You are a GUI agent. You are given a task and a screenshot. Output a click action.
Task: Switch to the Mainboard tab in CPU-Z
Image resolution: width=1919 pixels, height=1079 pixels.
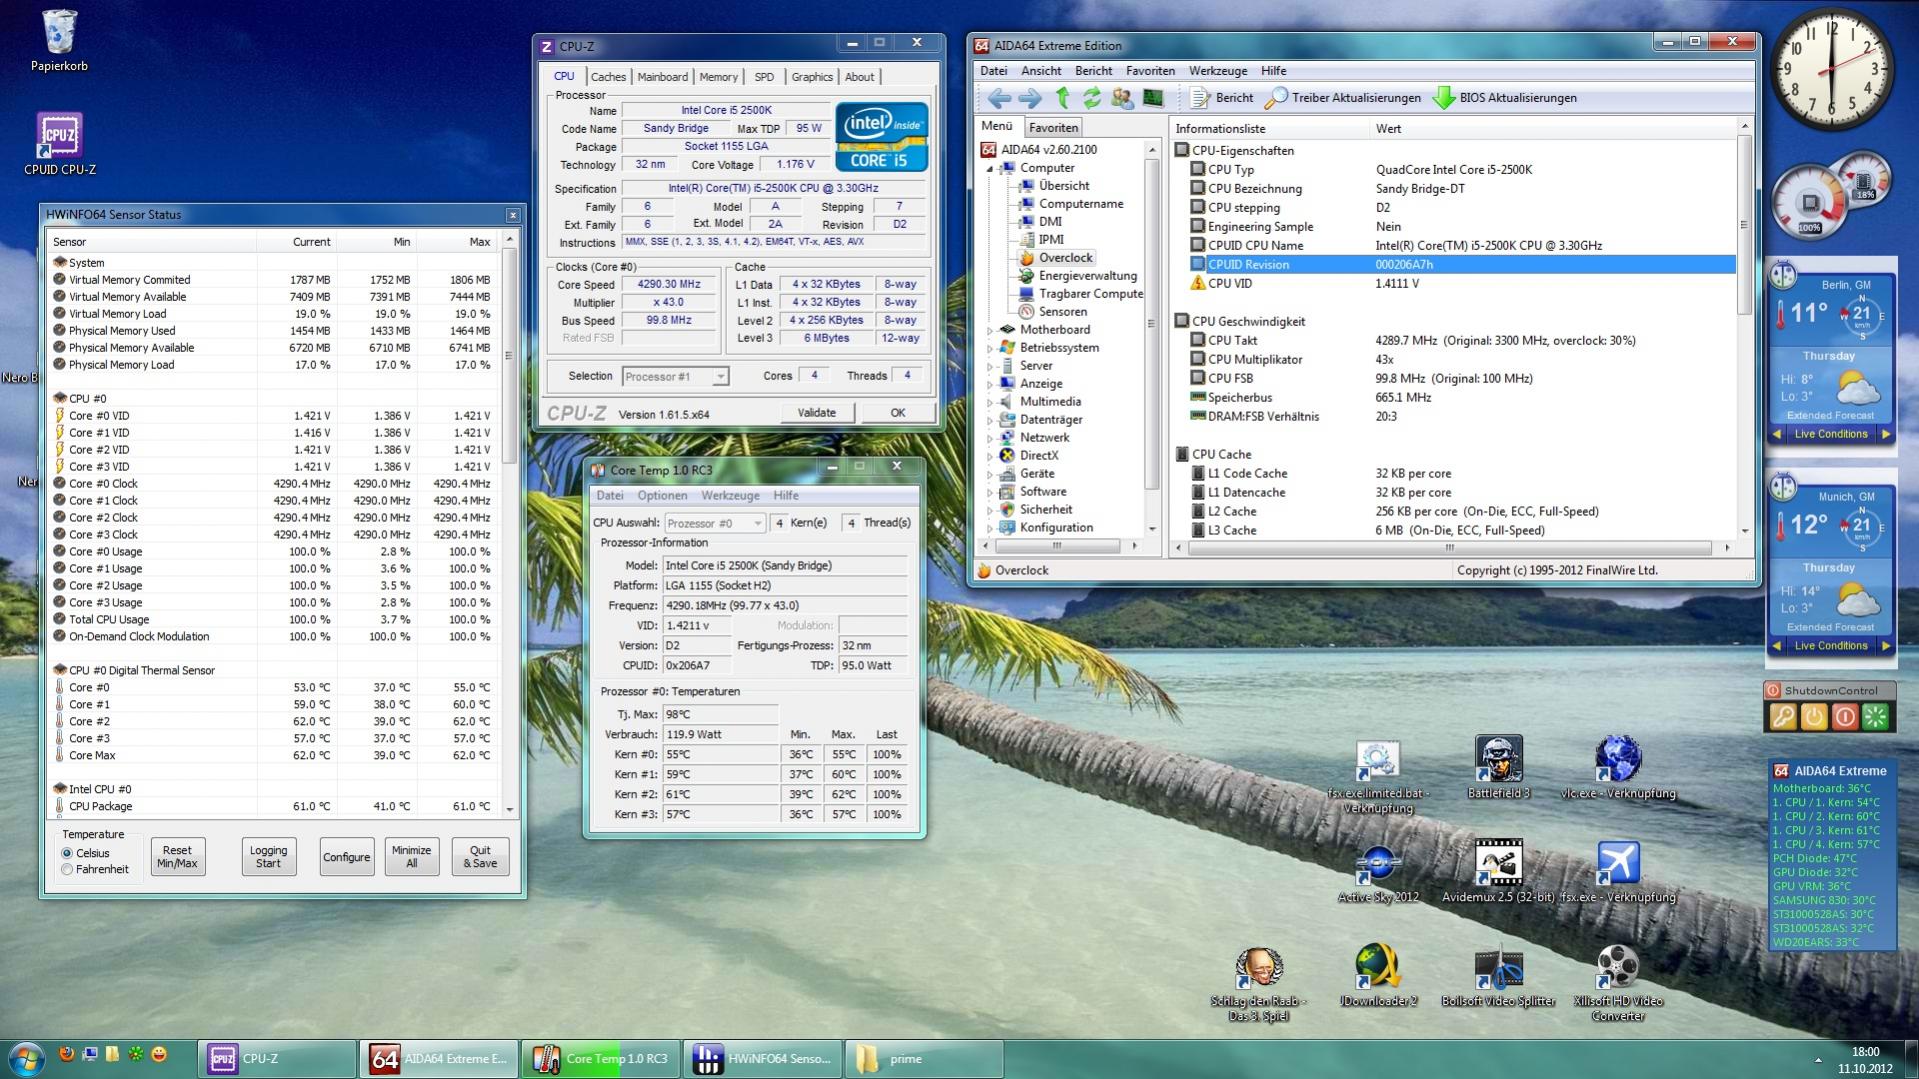coord(662,77)
